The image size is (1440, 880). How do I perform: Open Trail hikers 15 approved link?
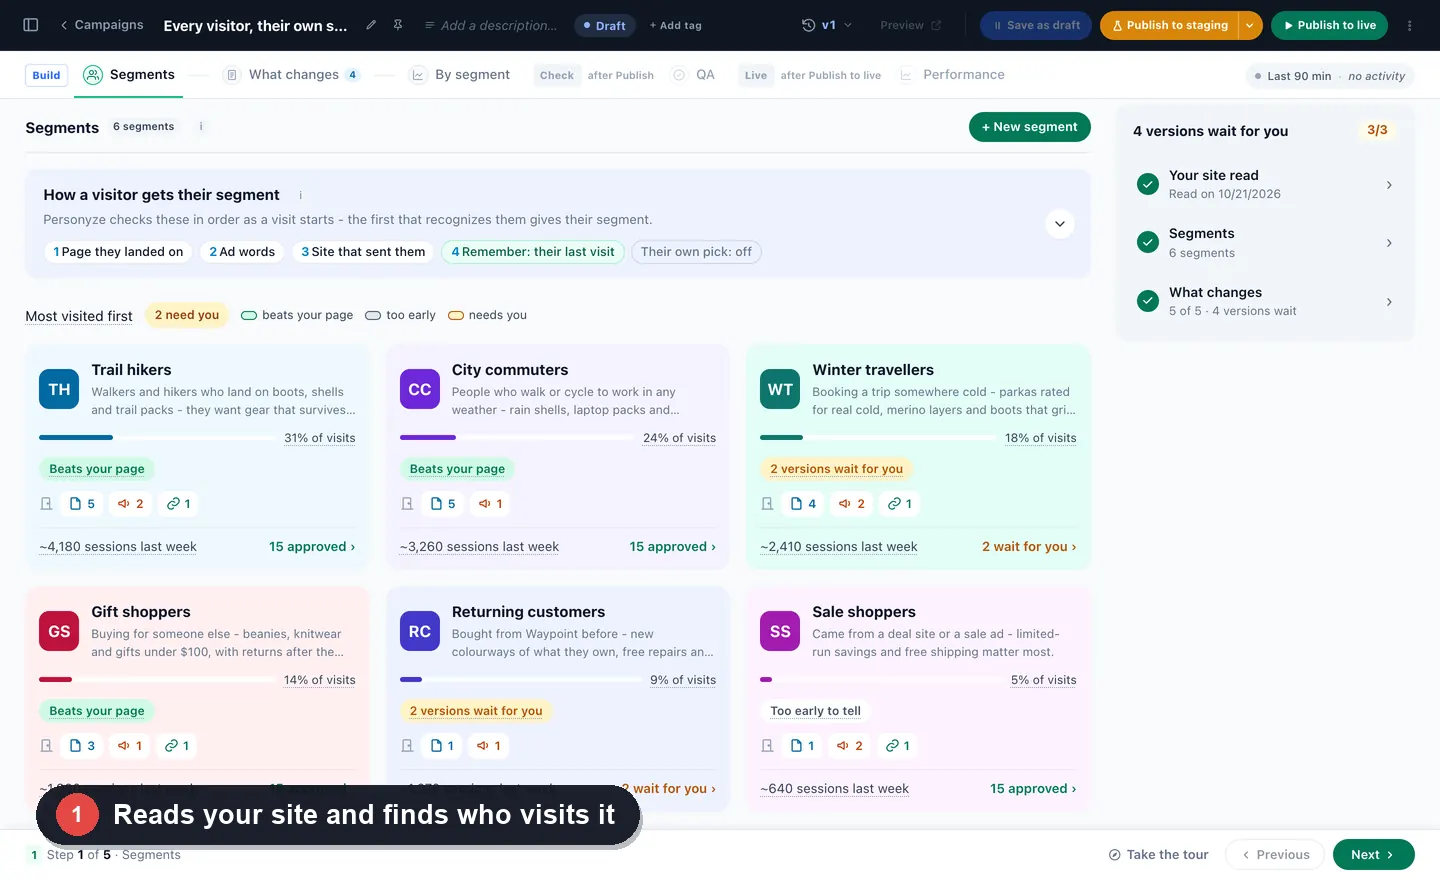[312, 547]
